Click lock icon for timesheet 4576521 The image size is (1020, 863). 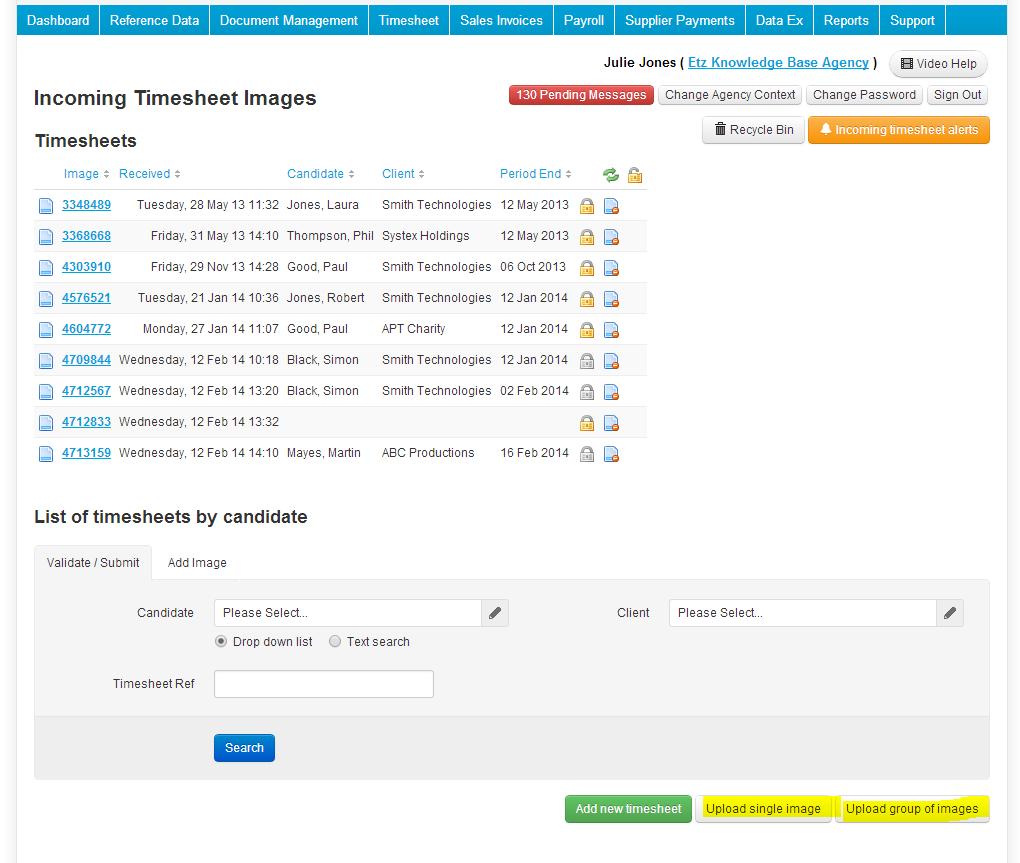coord(587,299)
